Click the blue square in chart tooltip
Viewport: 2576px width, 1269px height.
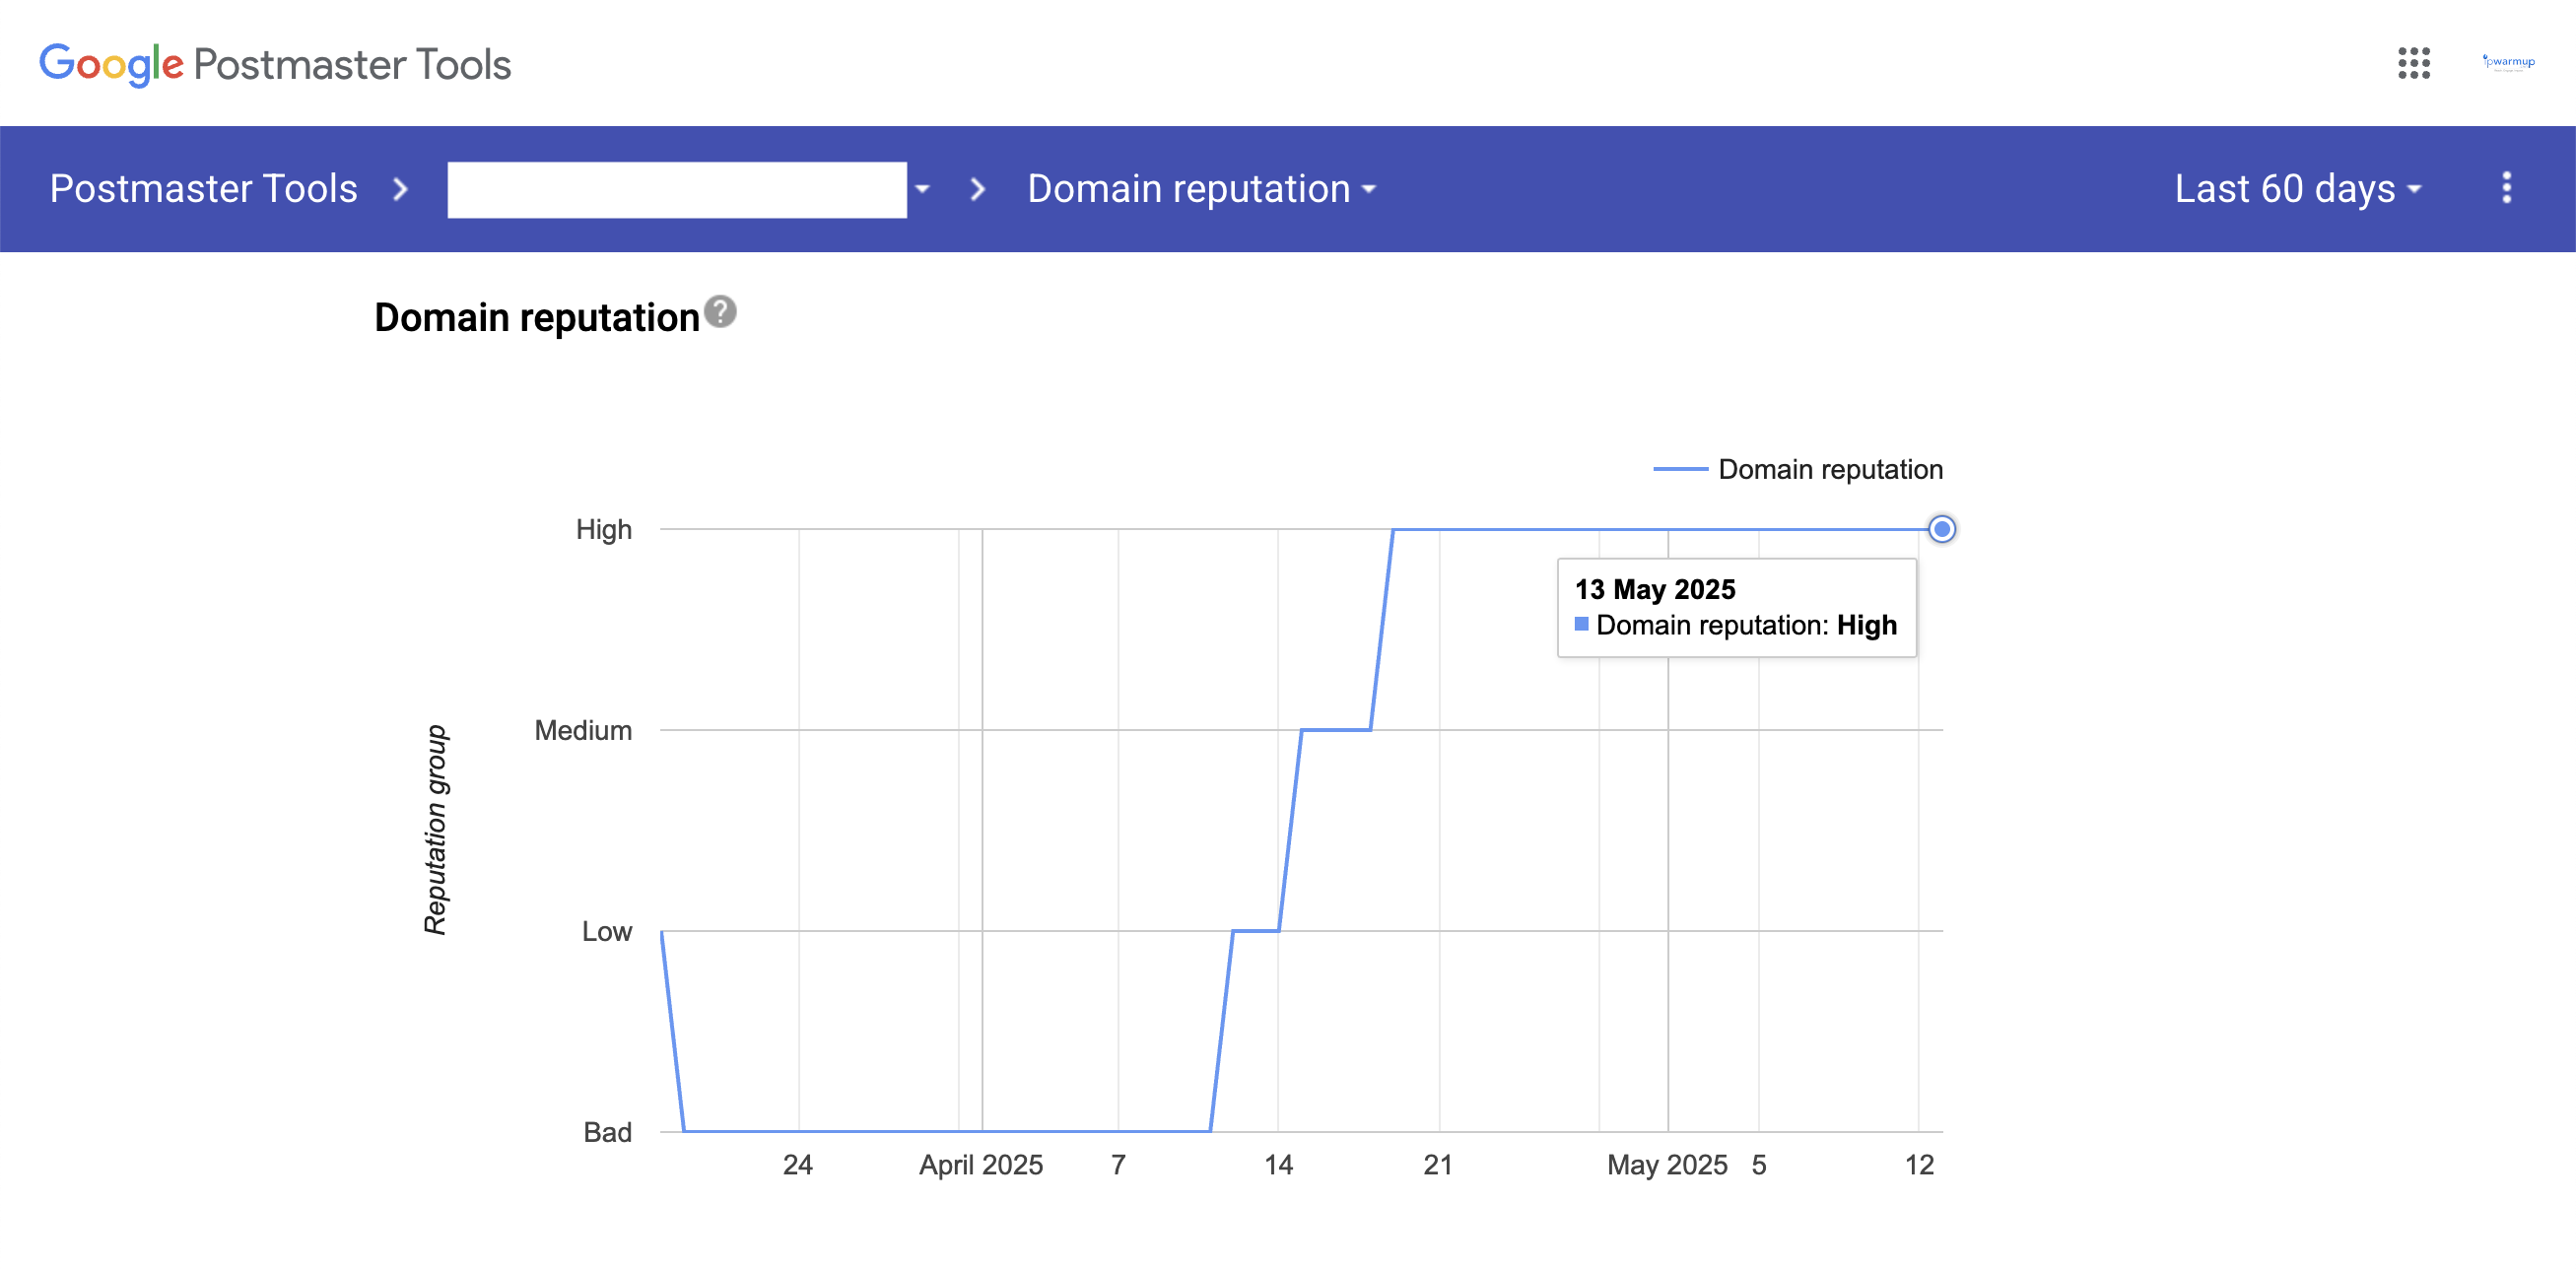click(1581, 624)
